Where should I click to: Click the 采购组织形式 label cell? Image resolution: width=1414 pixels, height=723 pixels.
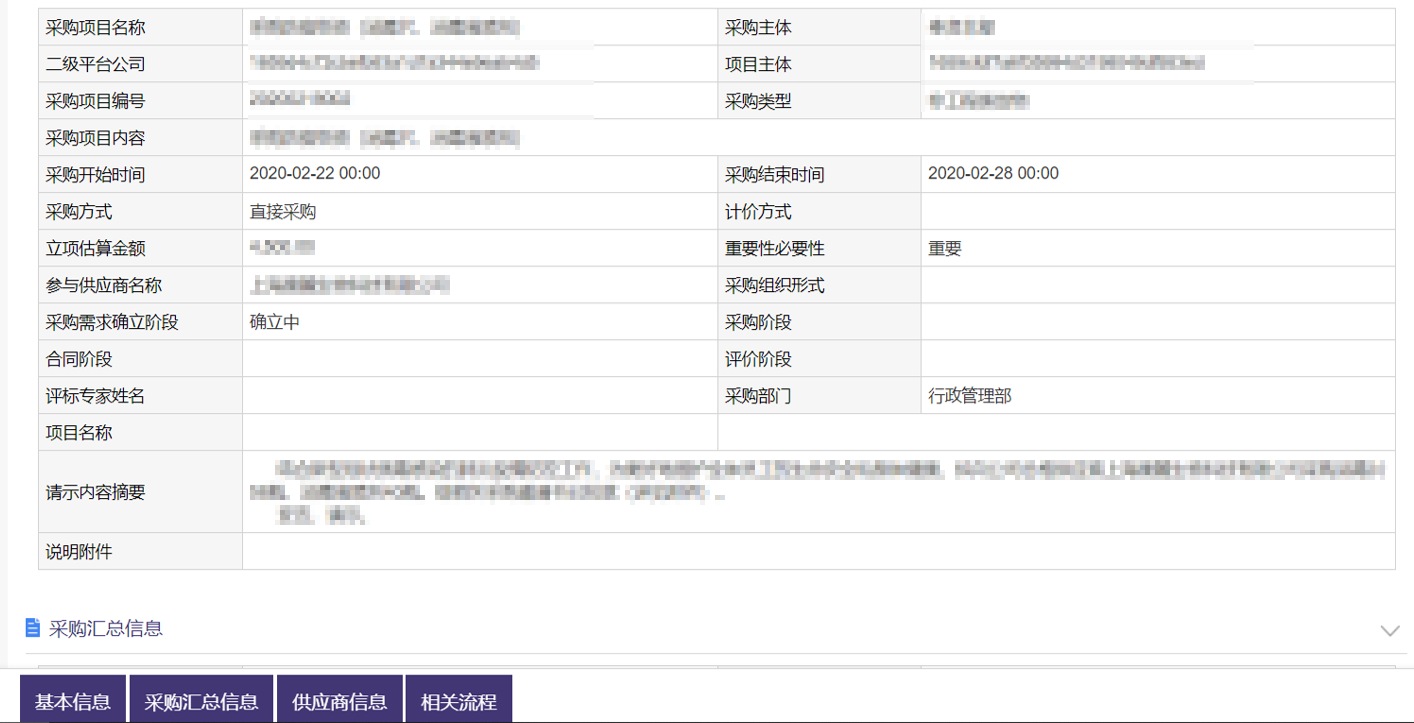(819, 286)
